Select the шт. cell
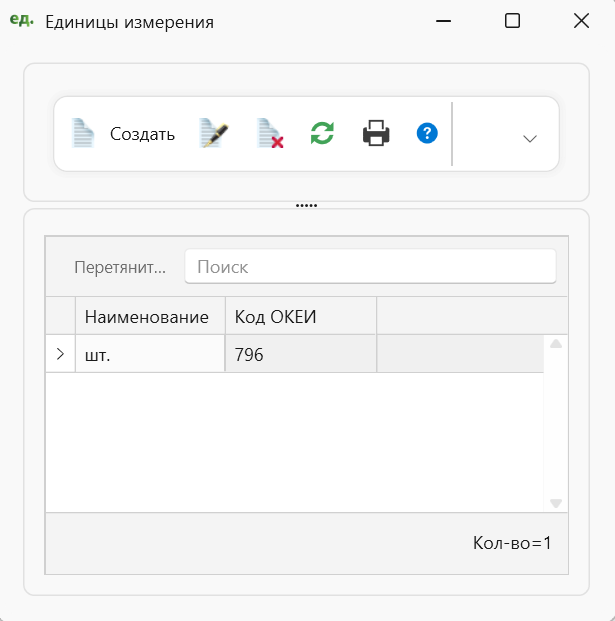Screen dimensions: 615x621 [x=150, y=354]
